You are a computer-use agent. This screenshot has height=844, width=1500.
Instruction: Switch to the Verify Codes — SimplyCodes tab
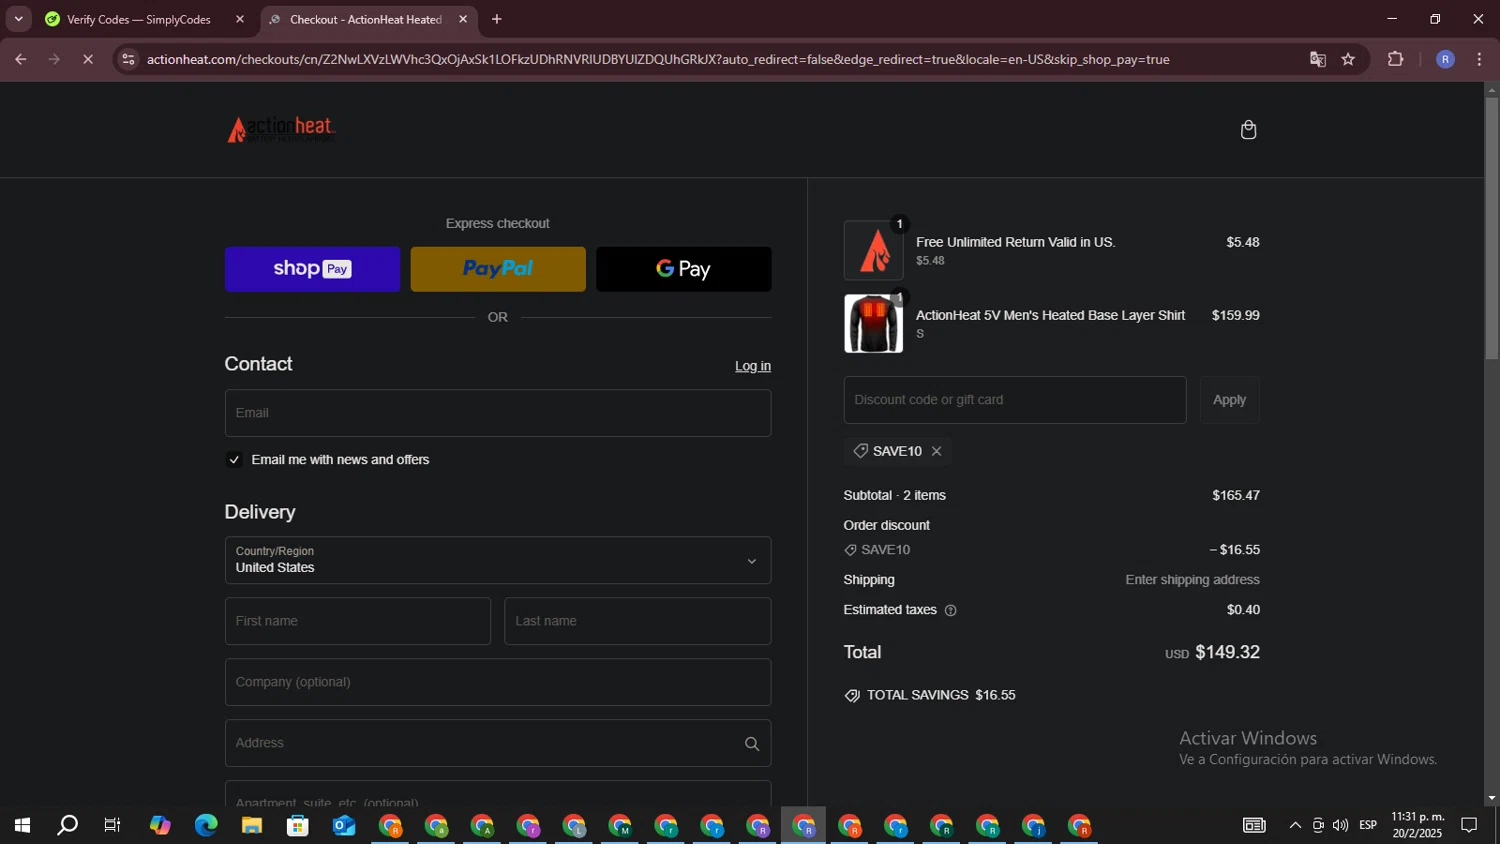[138, 19]
